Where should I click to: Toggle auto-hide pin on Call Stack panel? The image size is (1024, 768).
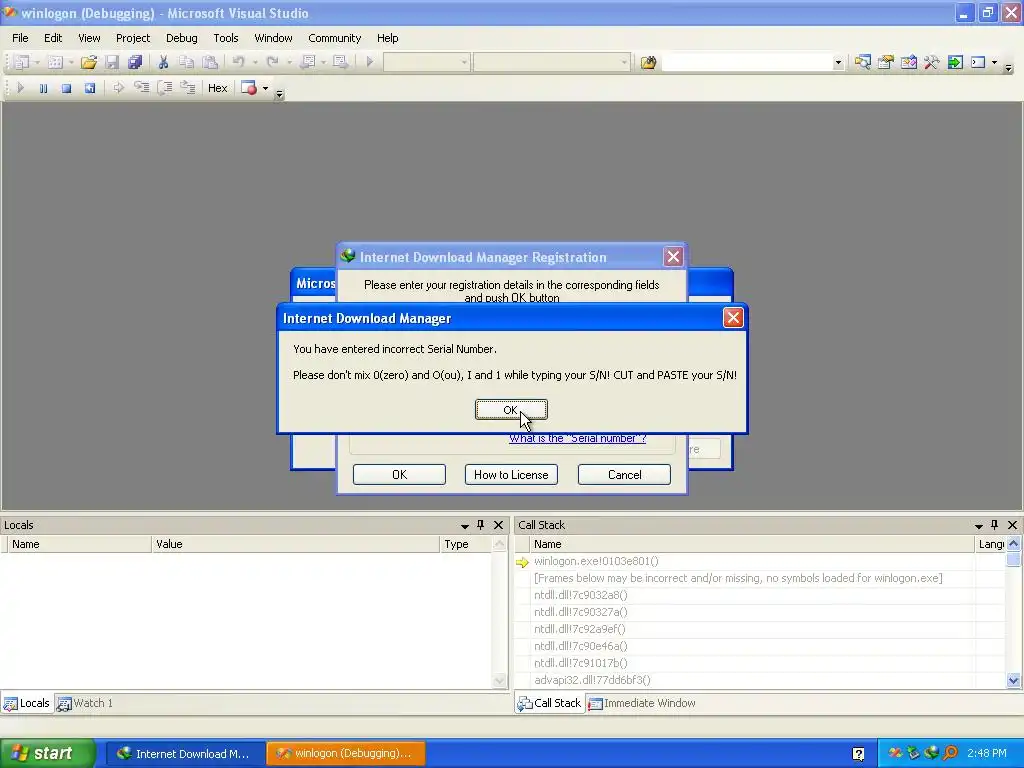pos(995,524)
